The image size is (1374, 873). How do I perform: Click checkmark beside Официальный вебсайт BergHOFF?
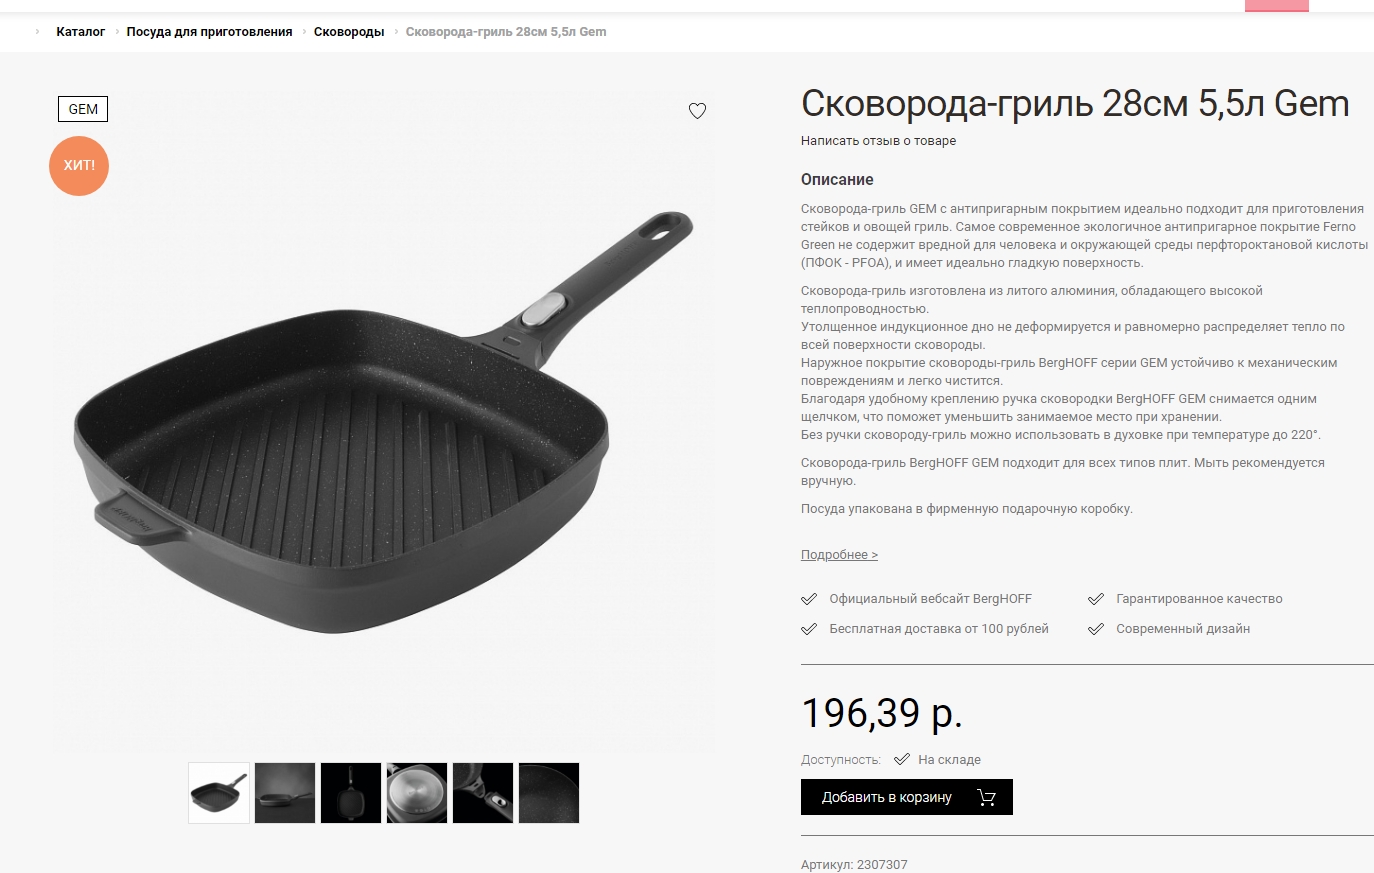(x=809, y=599)
